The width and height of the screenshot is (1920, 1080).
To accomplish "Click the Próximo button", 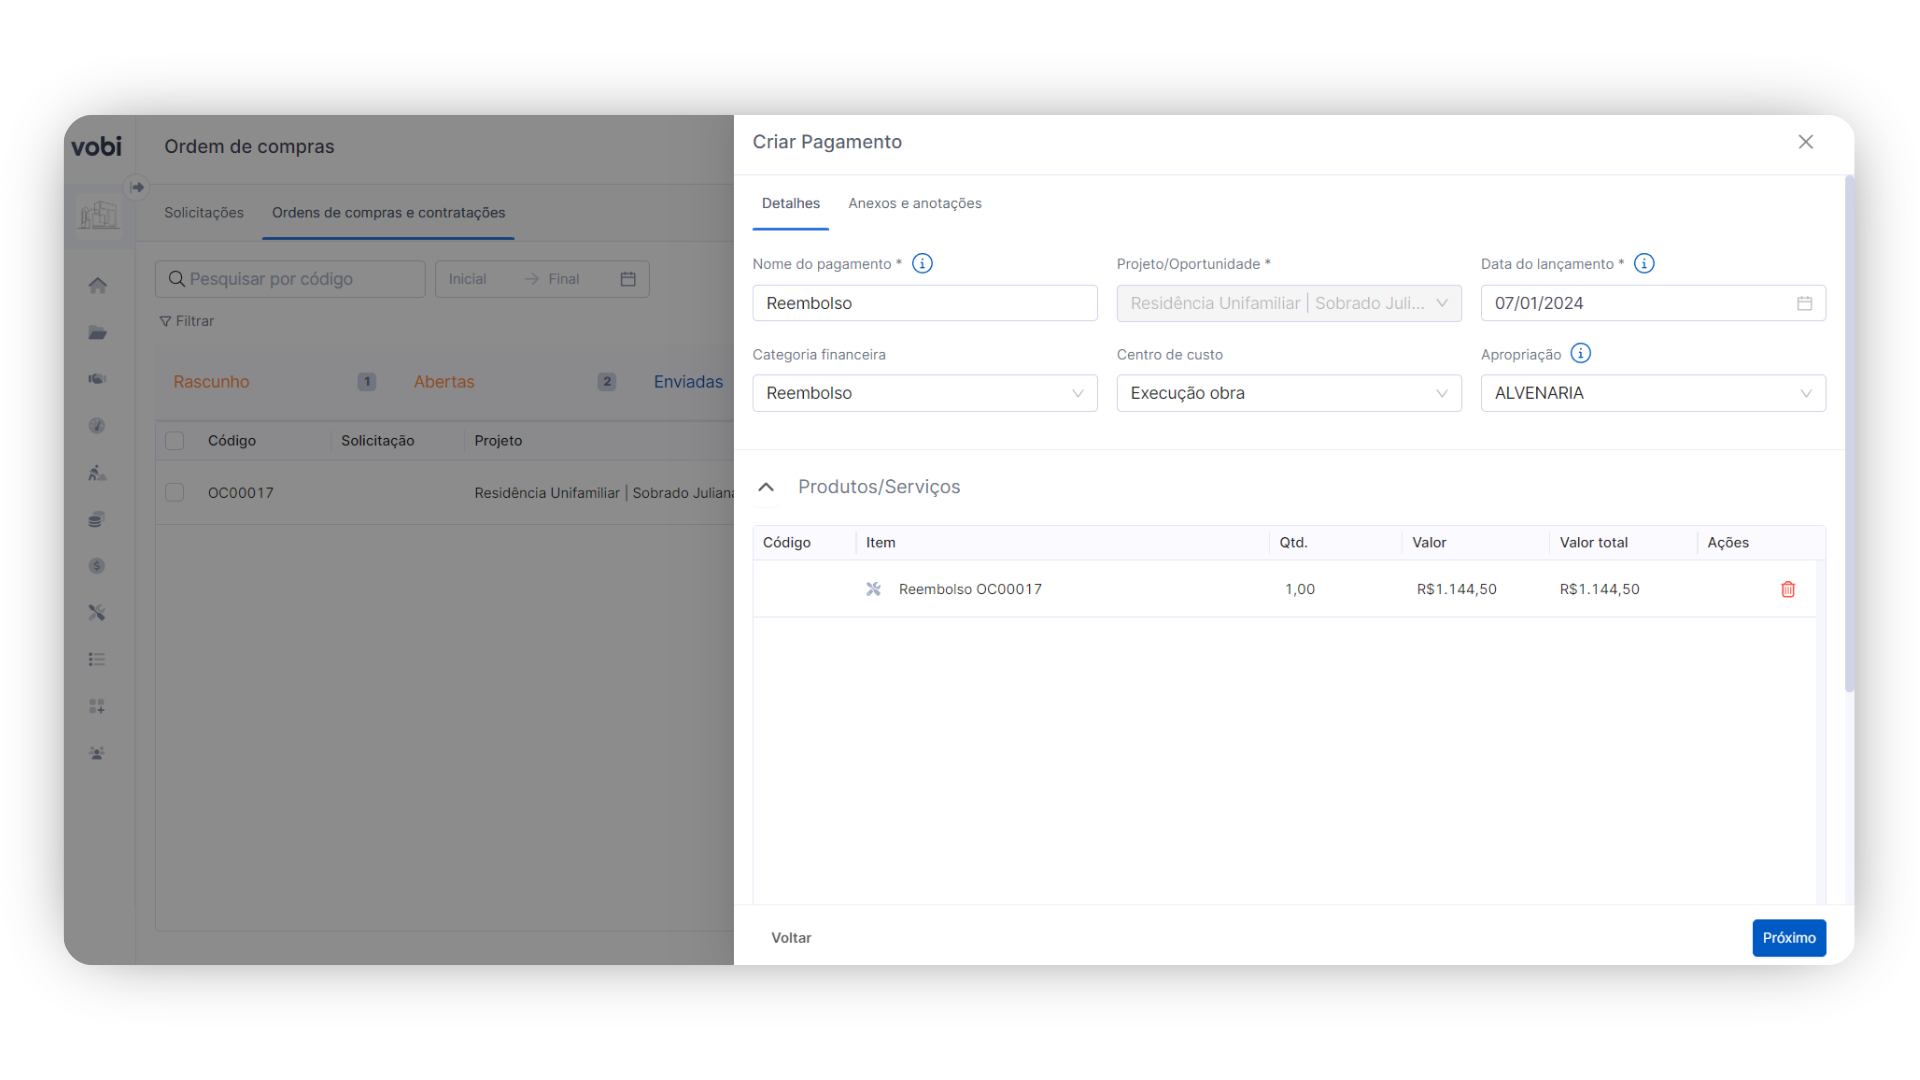I will coord(1788,938).
